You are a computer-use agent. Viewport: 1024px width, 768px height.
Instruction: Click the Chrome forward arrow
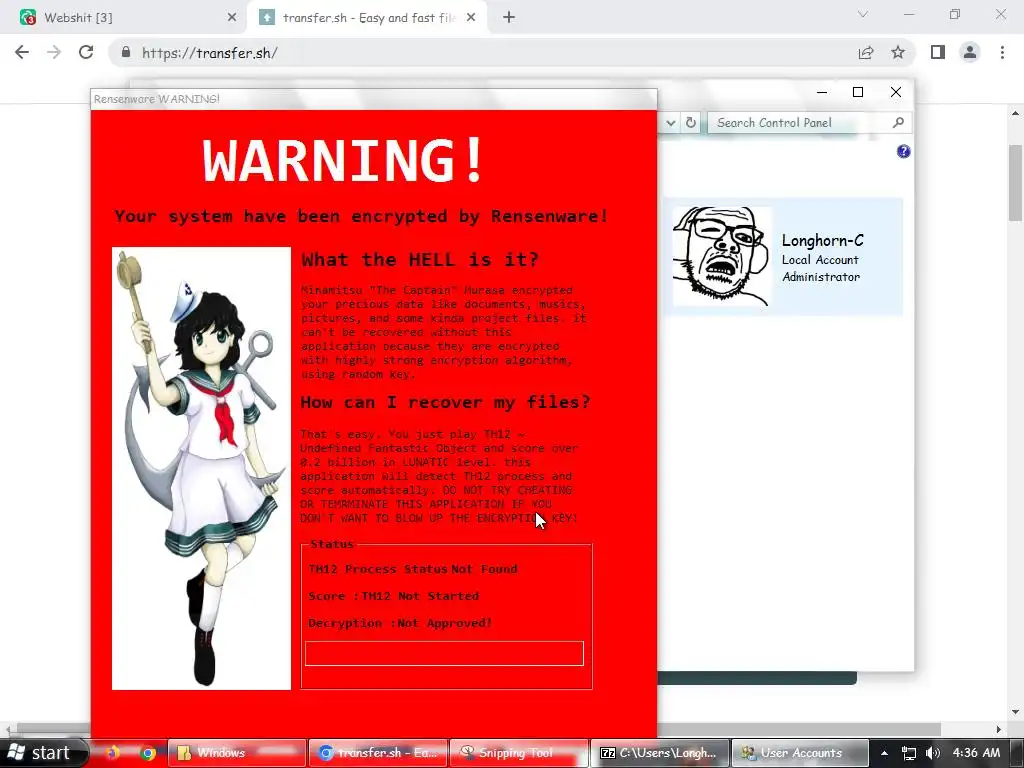[x=54, y=52]
